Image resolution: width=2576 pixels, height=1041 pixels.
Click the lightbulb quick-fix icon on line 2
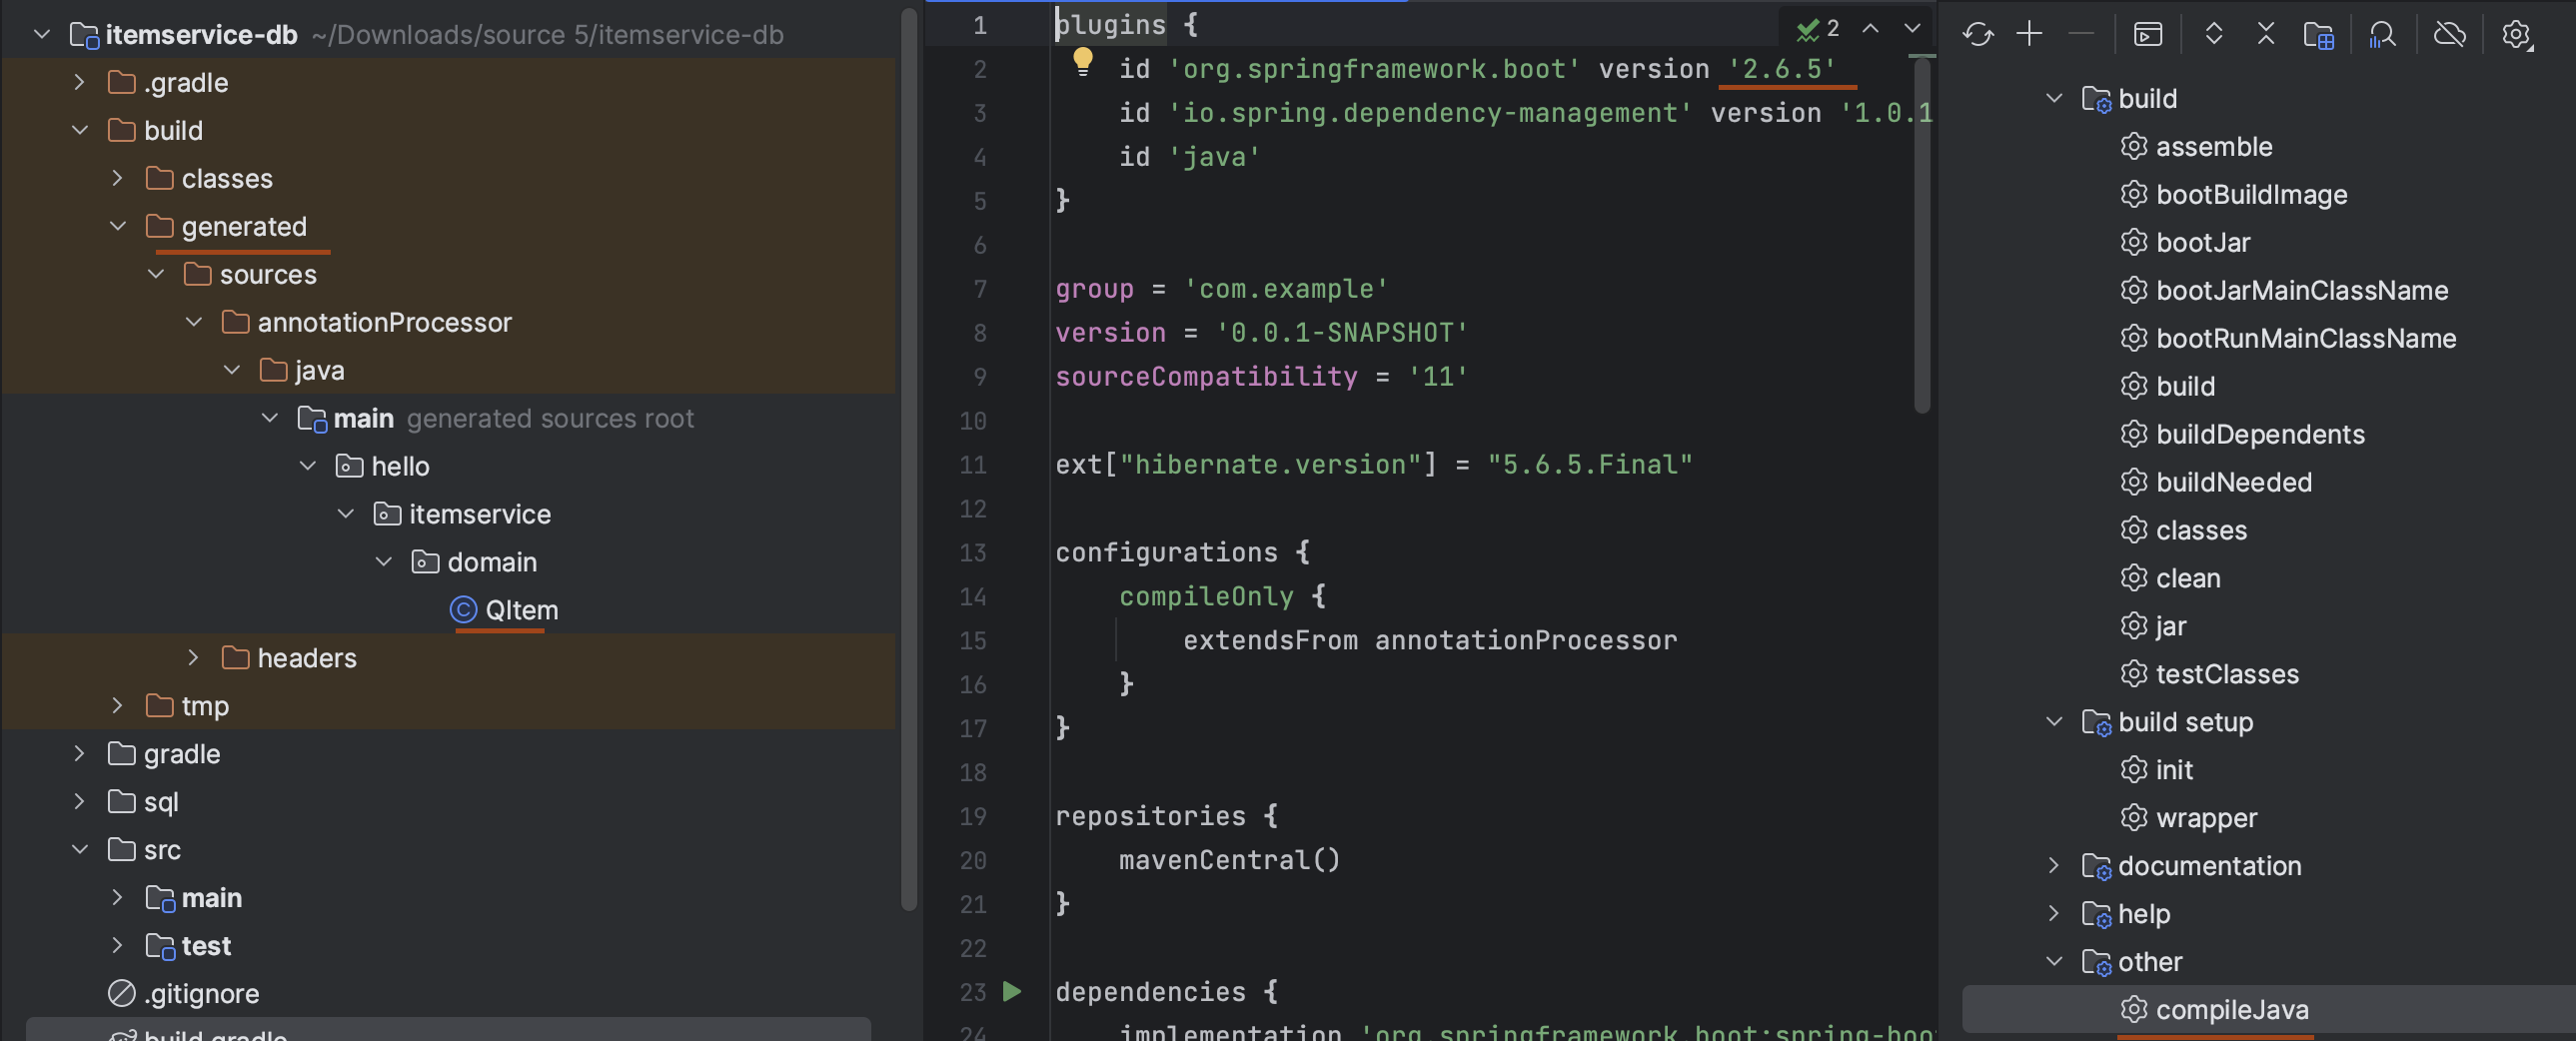[x=1082, y=62]
